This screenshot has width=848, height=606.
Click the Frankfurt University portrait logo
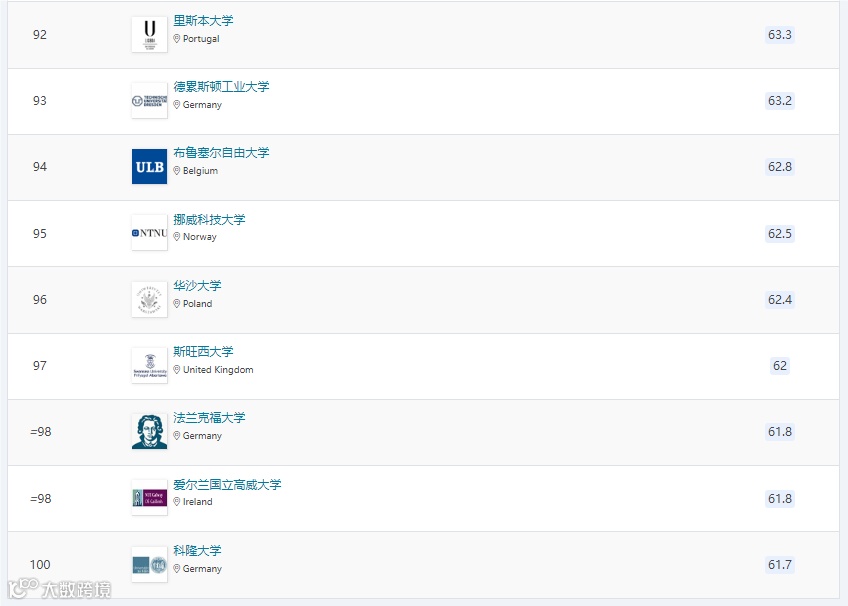click(x=148, y=430)
